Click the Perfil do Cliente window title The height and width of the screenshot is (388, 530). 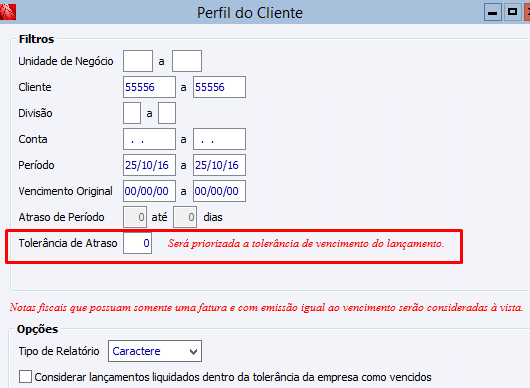click(250, 13)
